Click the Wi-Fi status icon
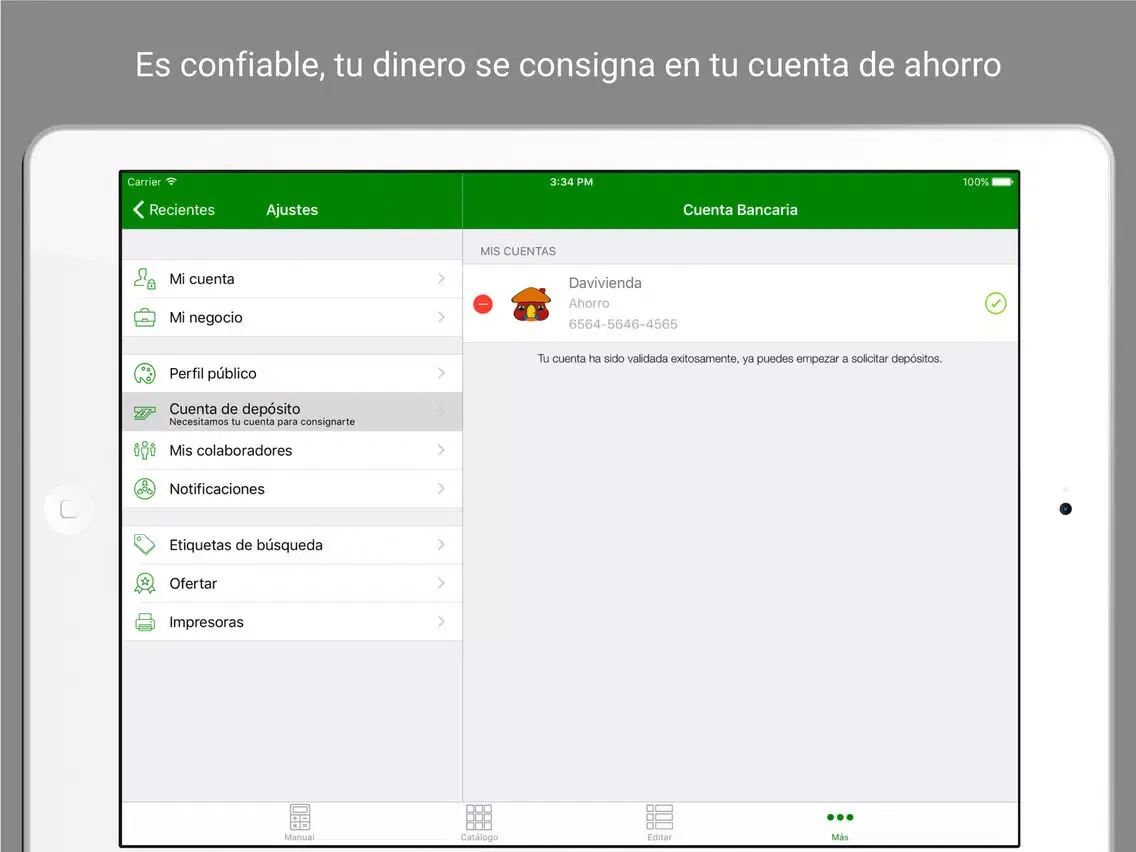This screenshot has width=1136, height=852. click(171, 181)
